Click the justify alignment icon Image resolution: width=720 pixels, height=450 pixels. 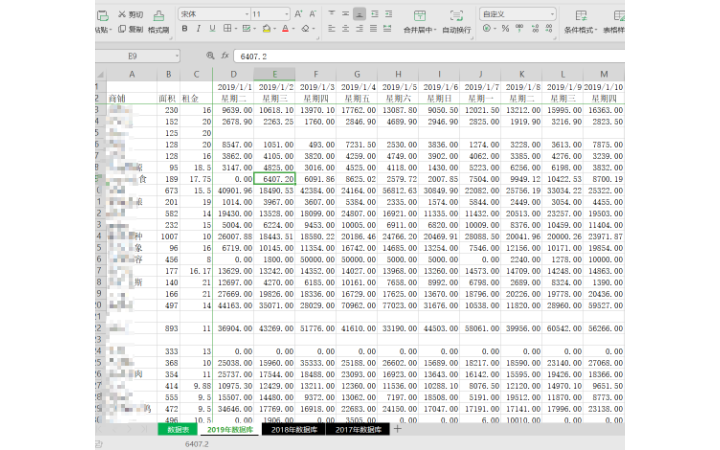click(373, 29)
